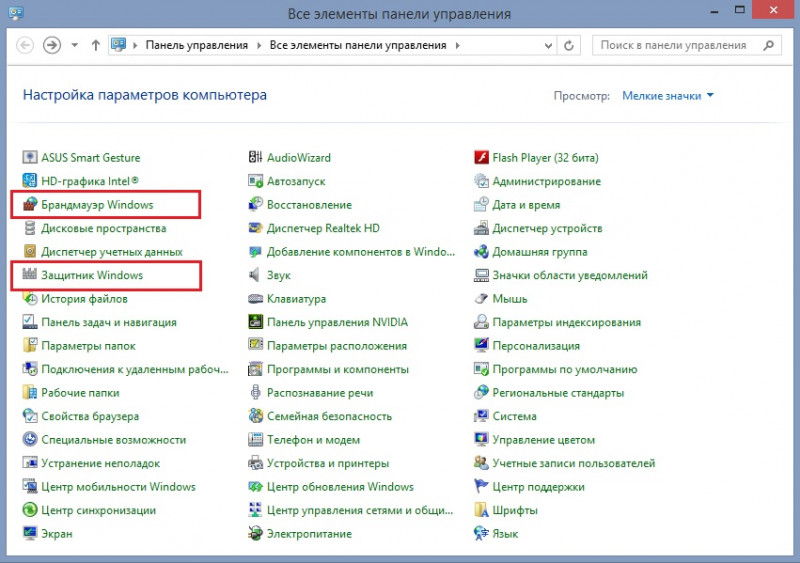Open Персонализация link
Image resolution: width=800 pixels, height=563 pixels.
click(536, 346)
